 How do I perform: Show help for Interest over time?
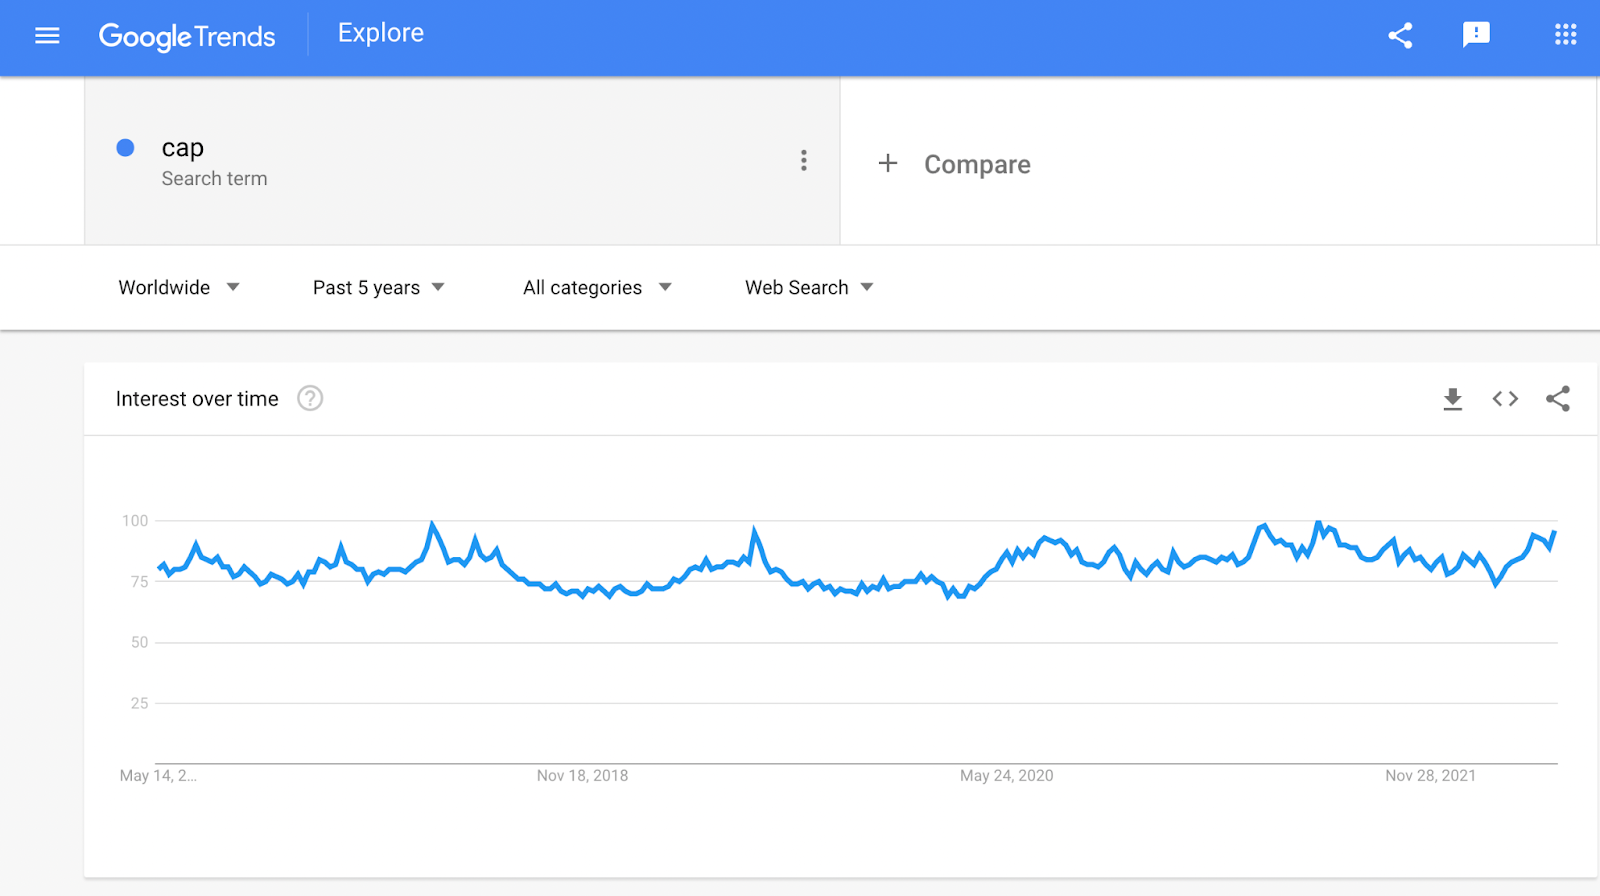tap(310, 399)
